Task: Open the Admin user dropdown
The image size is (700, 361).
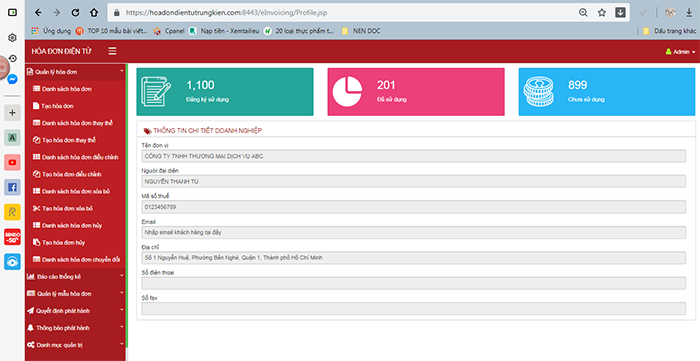Action: pyautogui.click(x=680, y=52)
